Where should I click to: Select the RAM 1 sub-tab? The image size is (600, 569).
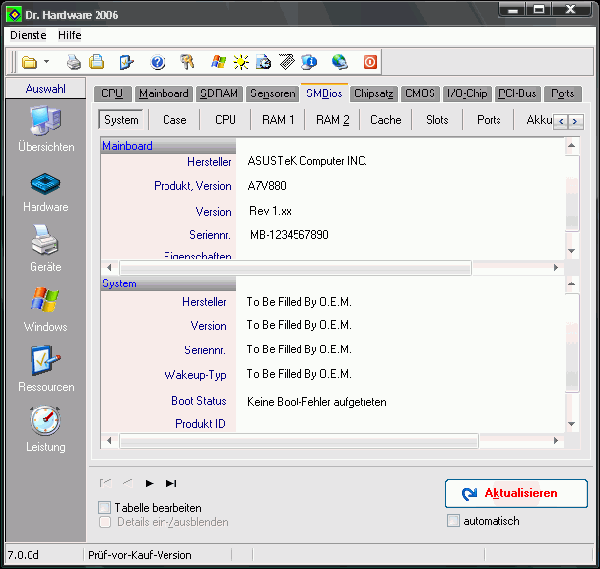(x=278, y=120)
